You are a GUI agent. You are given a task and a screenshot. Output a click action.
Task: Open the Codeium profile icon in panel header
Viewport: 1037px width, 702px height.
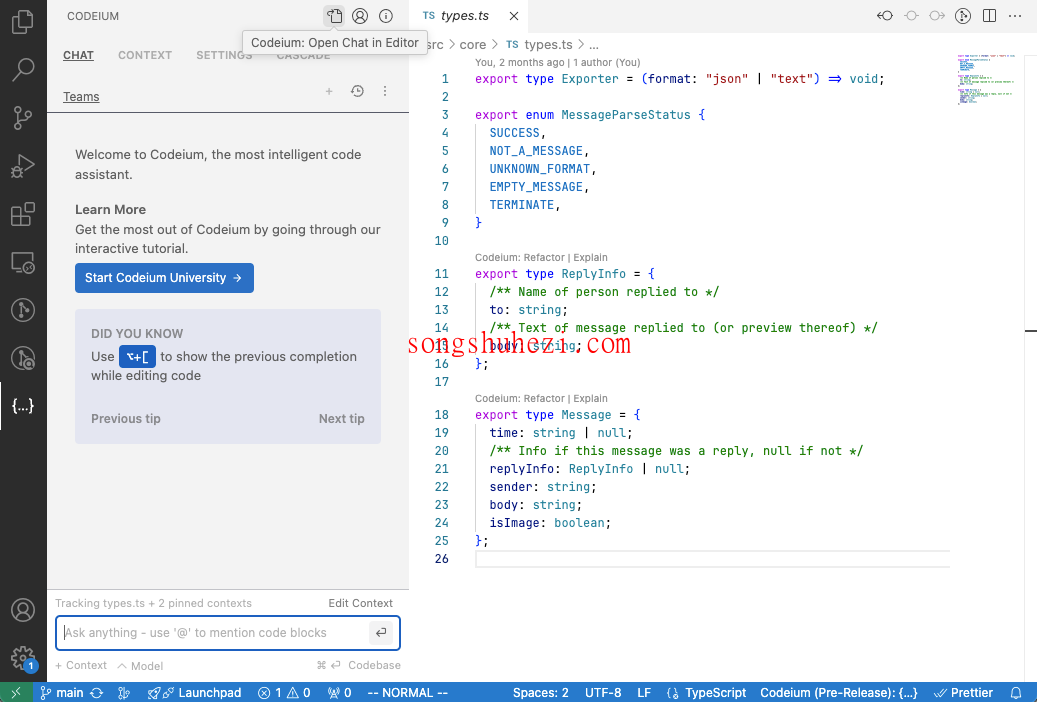point(360,16)
